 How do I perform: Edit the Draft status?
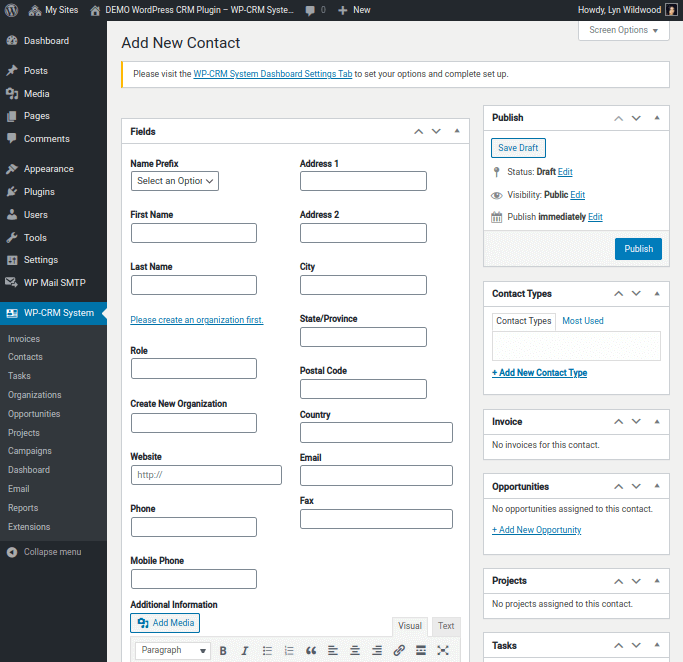(565, 172)
